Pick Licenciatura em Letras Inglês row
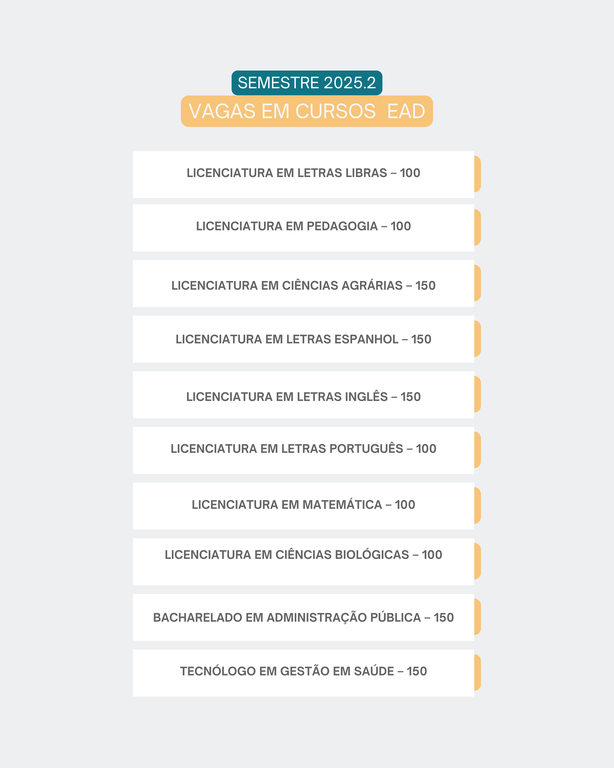 pos(303,396)
